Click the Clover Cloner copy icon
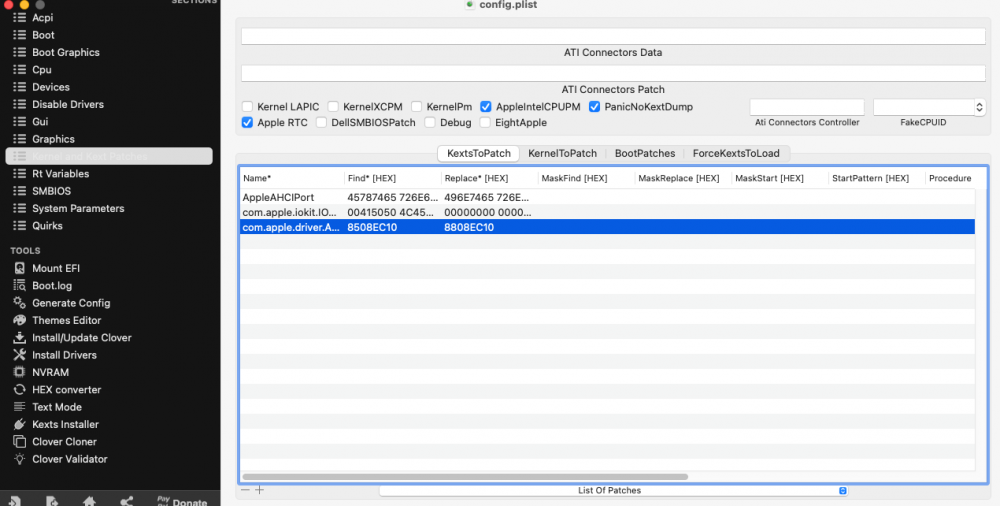Viewport: 1000px width, 506px height. (20, 441)
